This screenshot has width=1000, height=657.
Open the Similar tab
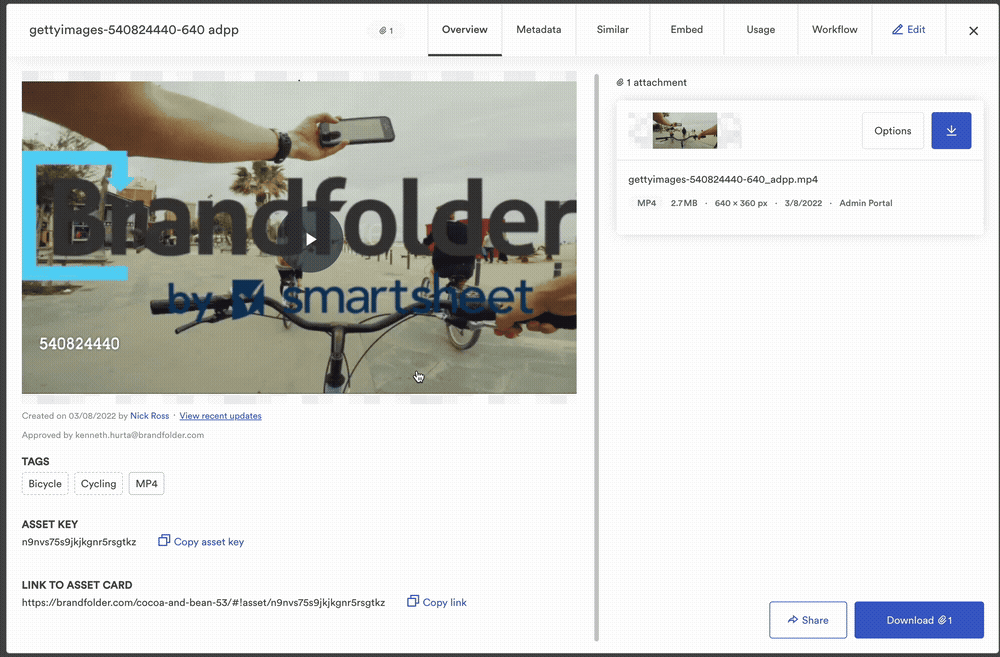612,29
